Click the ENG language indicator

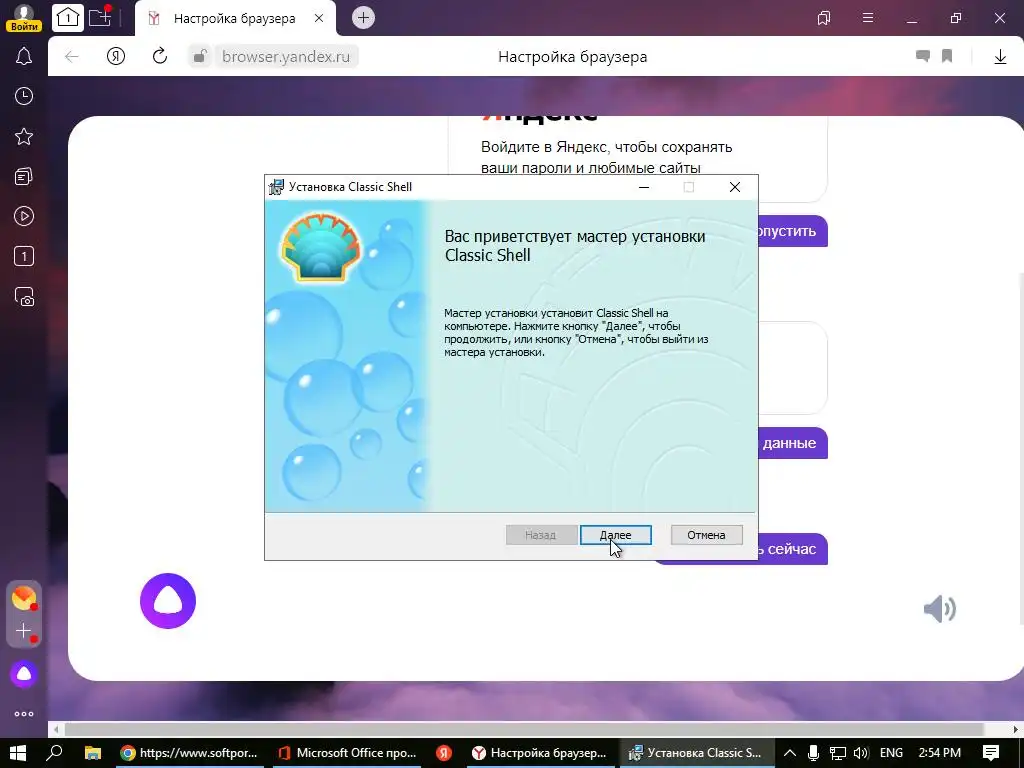pos(891,753)
